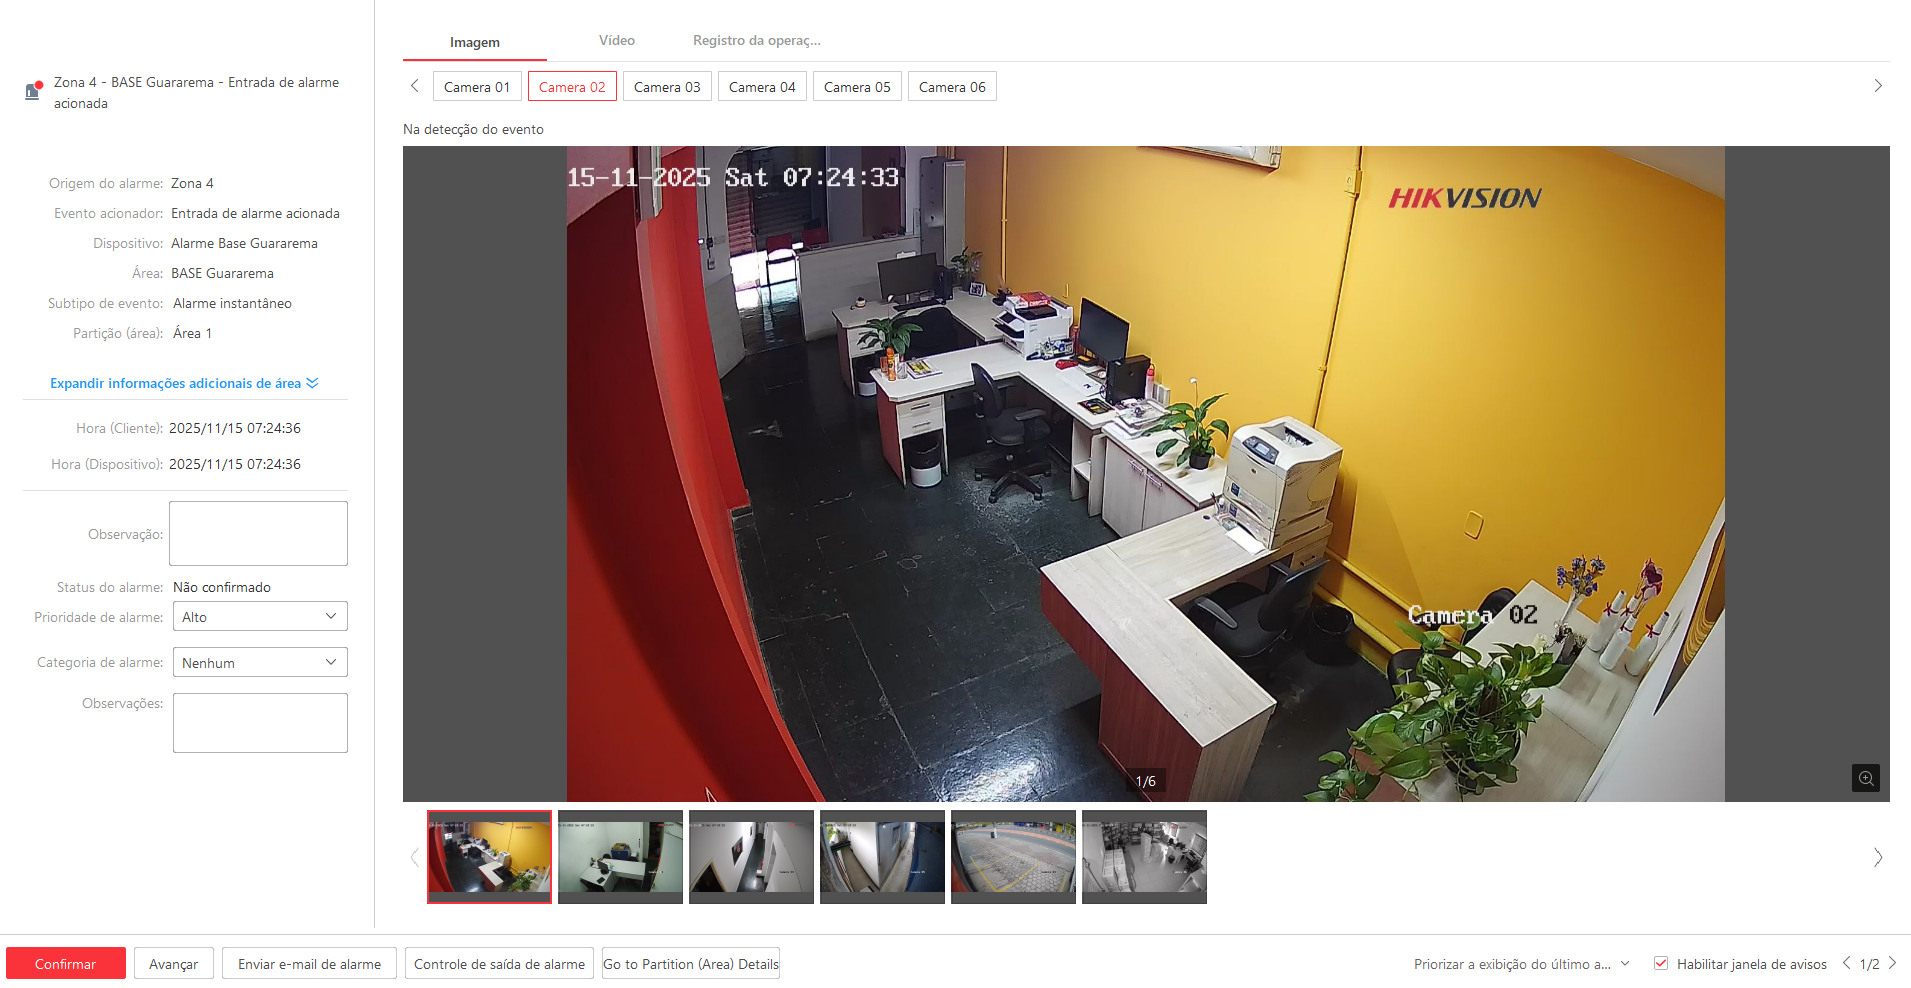This screenshot has height=988, width=1911.
Task: Click Enviar e-mail de alarme button
Action: (309, 964)
